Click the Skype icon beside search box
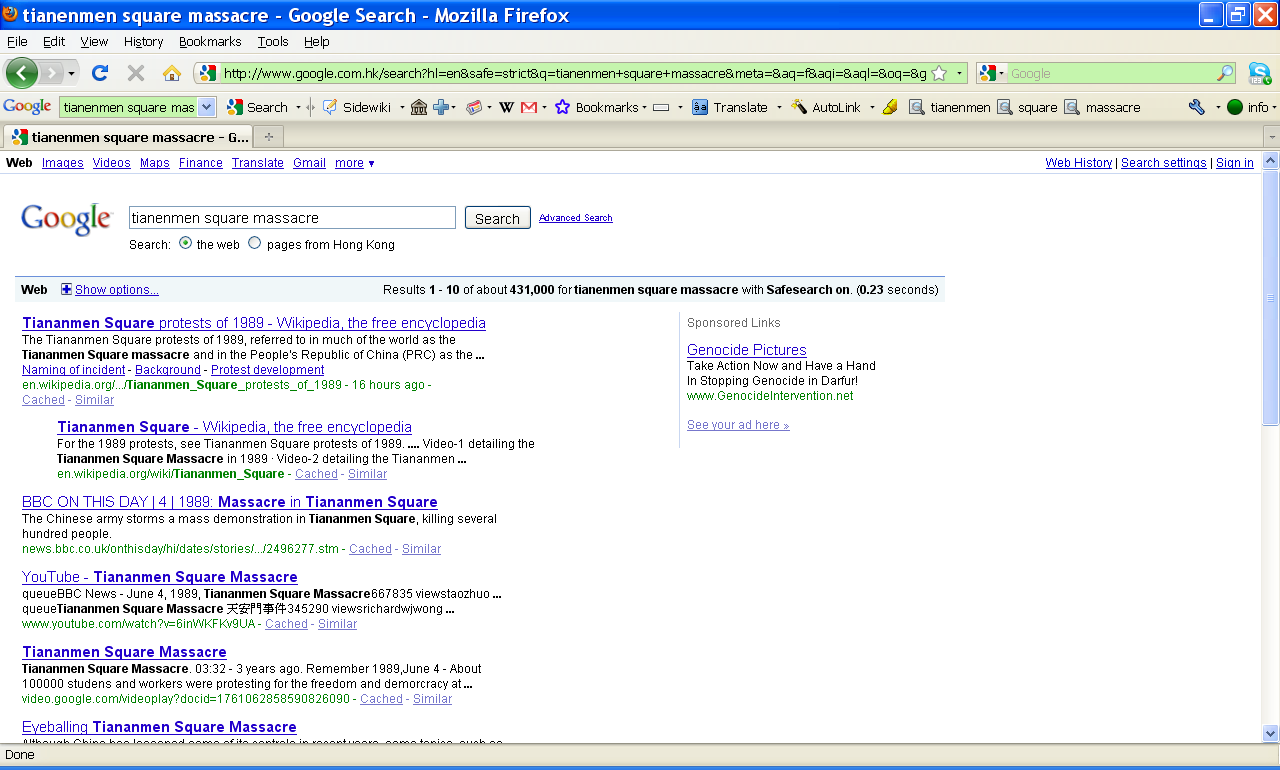Image resolution: width=1280 pixels, height=770 pixels. click(1259, 73)
